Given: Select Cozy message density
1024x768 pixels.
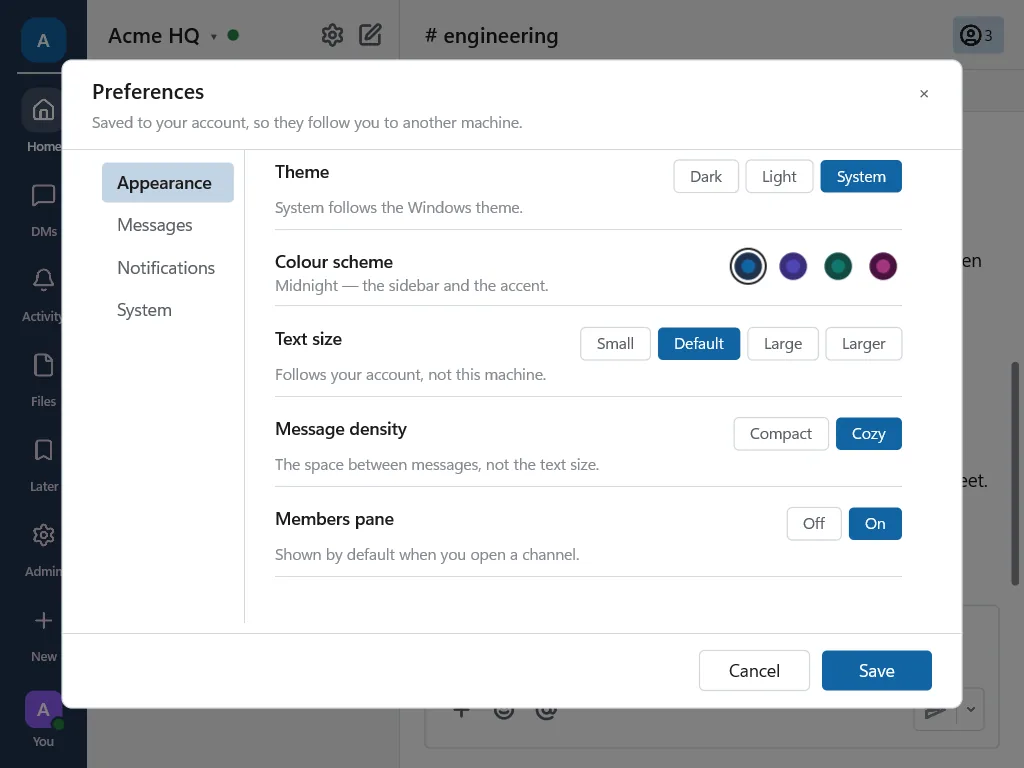Looking at the screenshot, I should (869, 434).
